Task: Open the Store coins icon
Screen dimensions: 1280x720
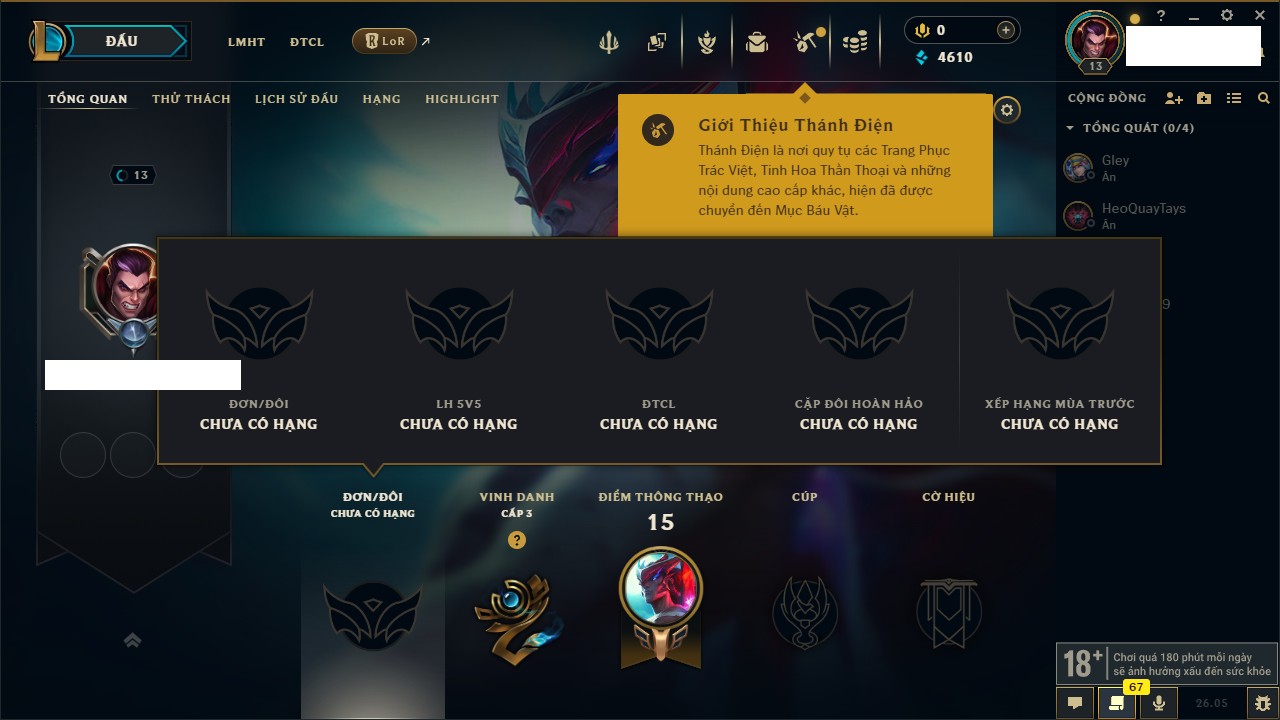Action: (855, 42)
